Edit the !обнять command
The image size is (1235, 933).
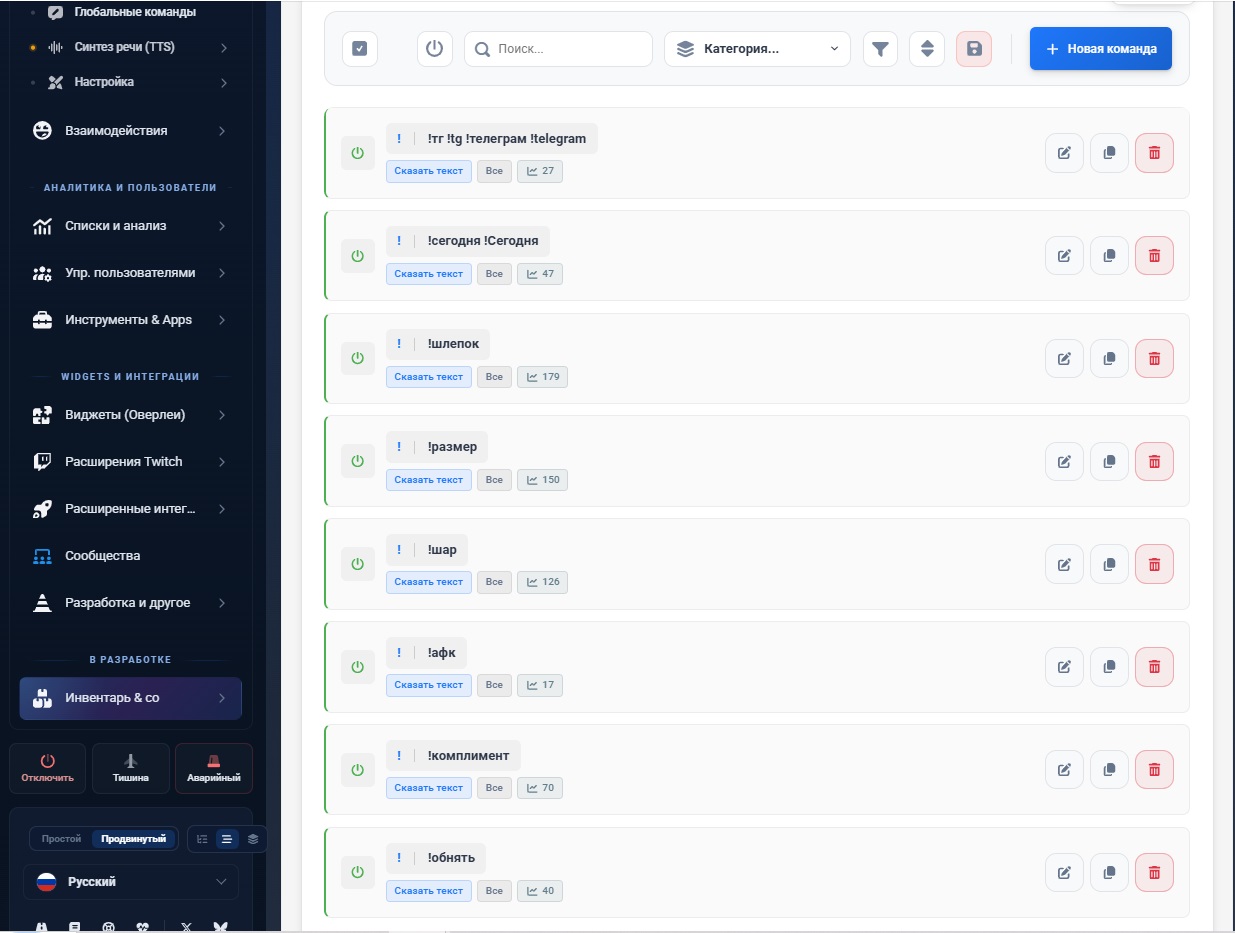pyautogui.click(x=1064, y=873)
